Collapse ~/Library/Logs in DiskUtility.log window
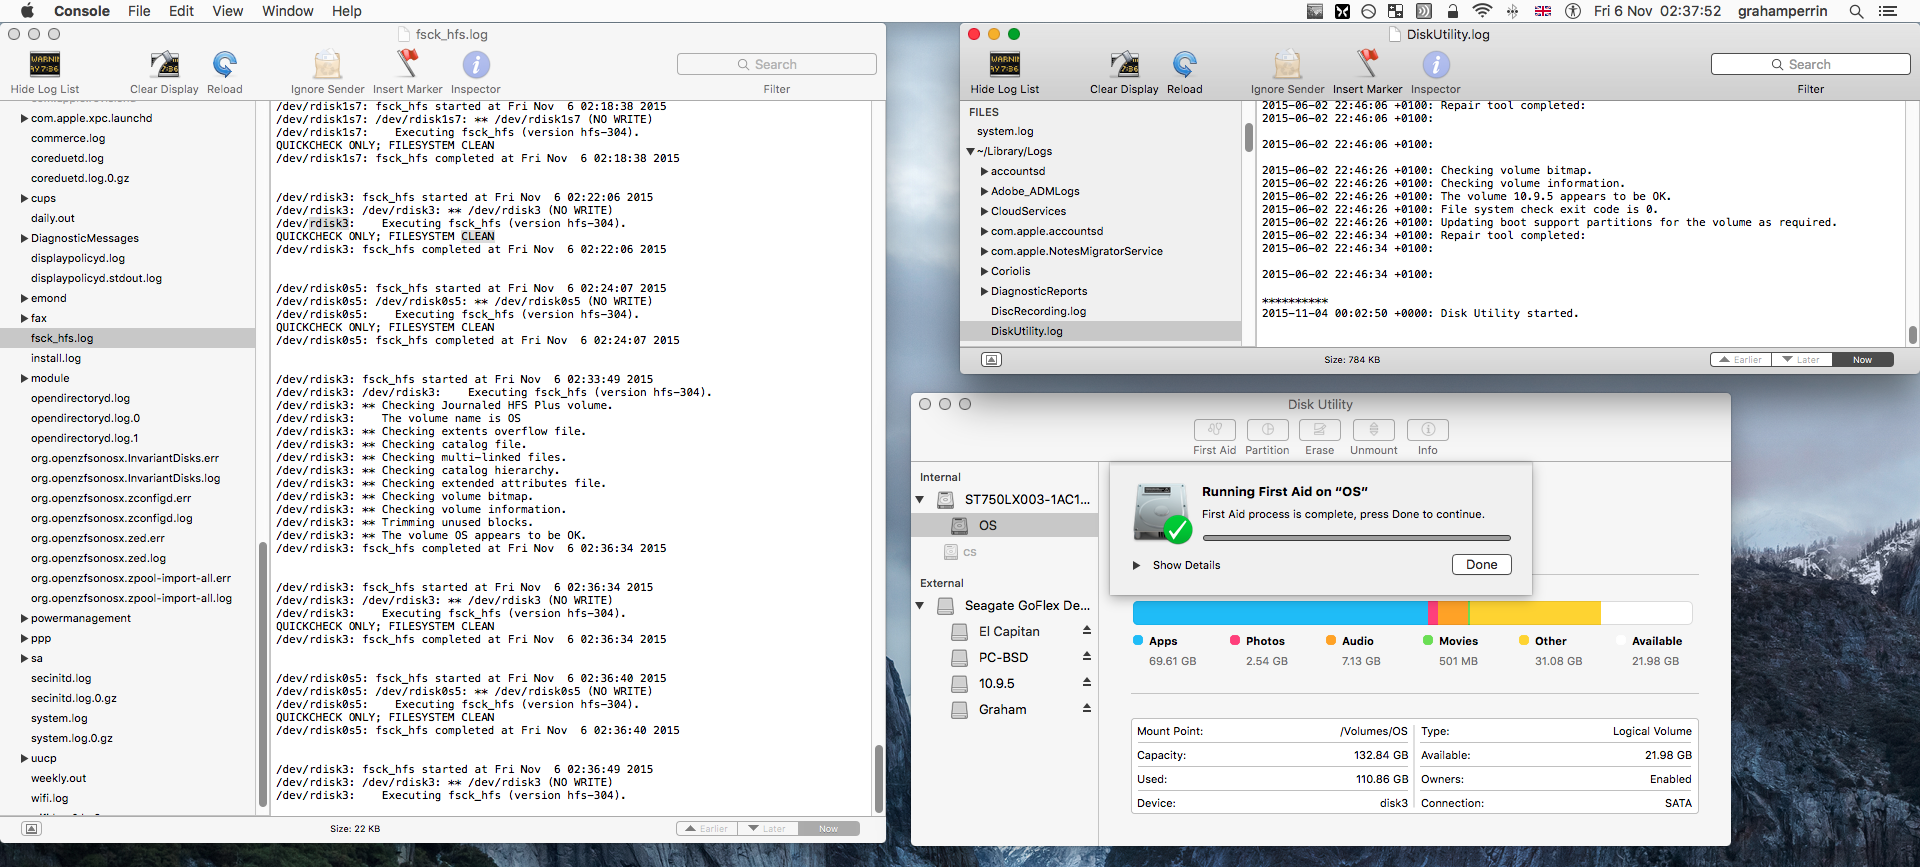The width and height of the screenshot is (1920, 867). [x=970, y=151]
